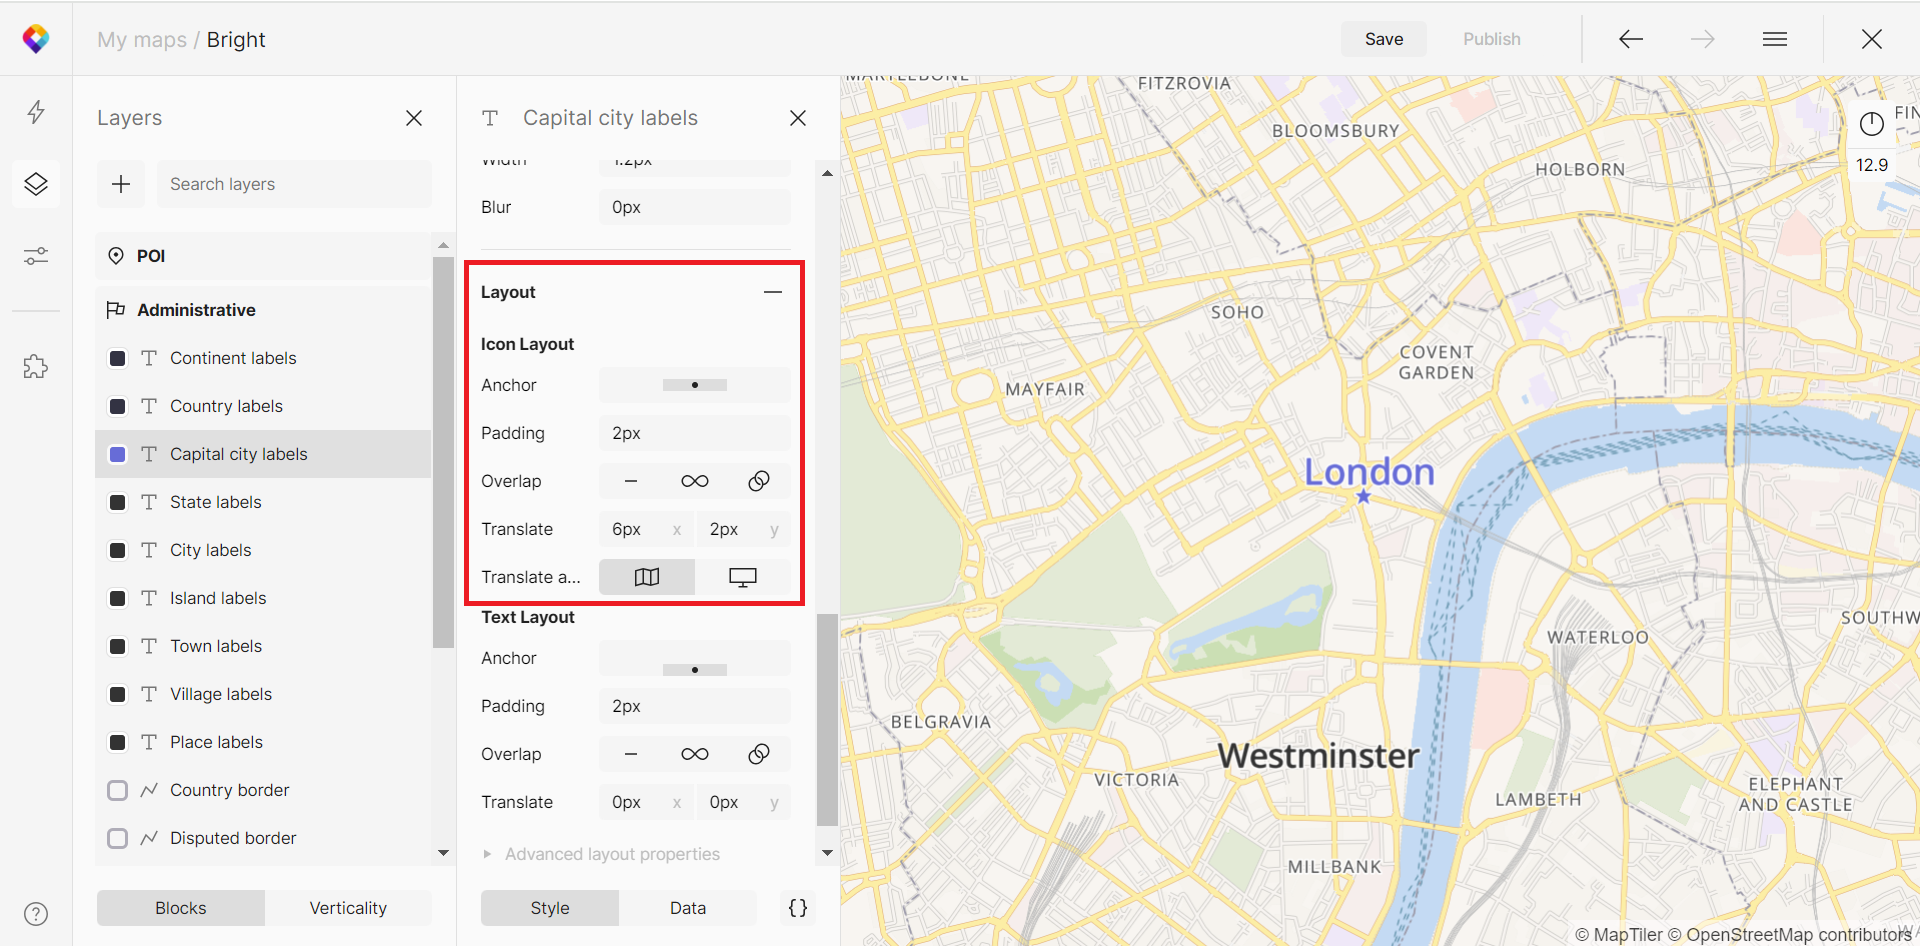Screen dimensions: 1920x946
Task: Switch to the Verticality tab
Action: point(348,908)
